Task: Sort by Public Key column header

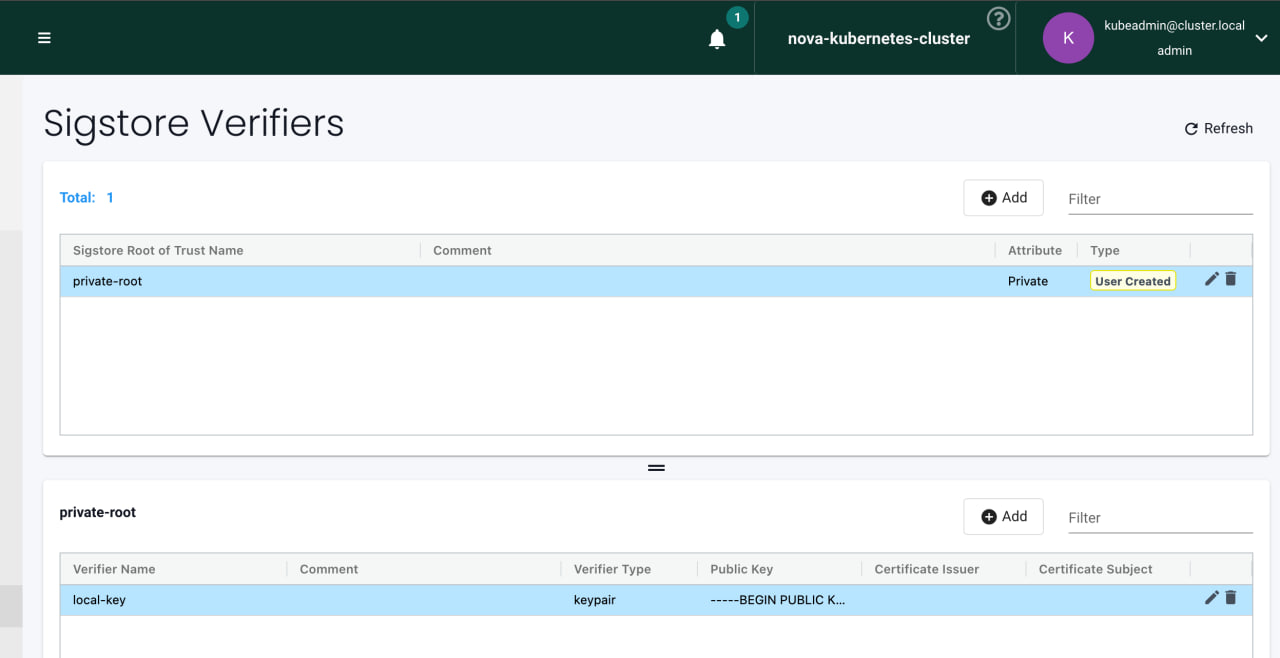Action: pyautogui.click(x=741, y=569)
